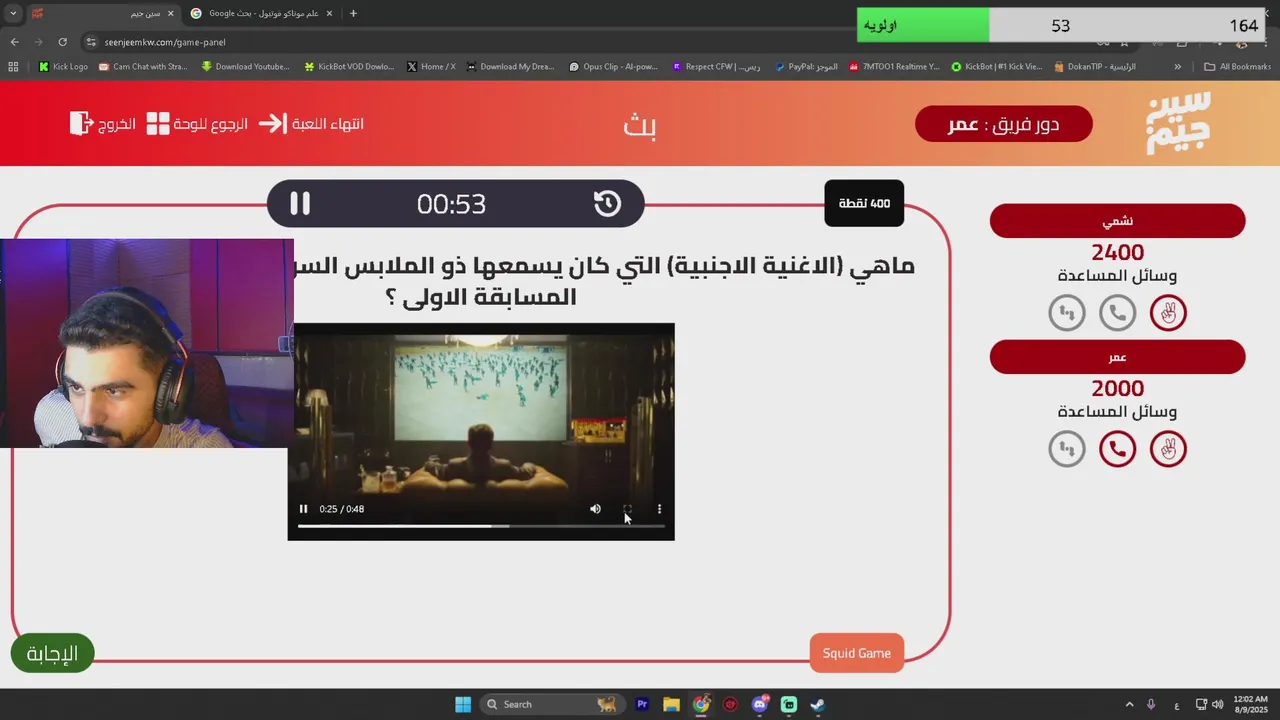Screen dimensions: 1280x720
Task: Mute the video using the speaker icon
Action: (595, 509)
